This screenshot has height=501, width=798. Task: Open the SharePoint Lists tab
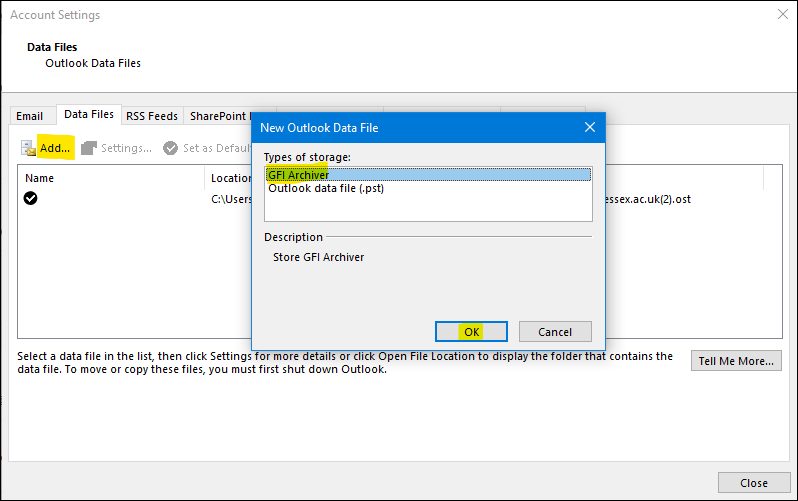[219, 116]
